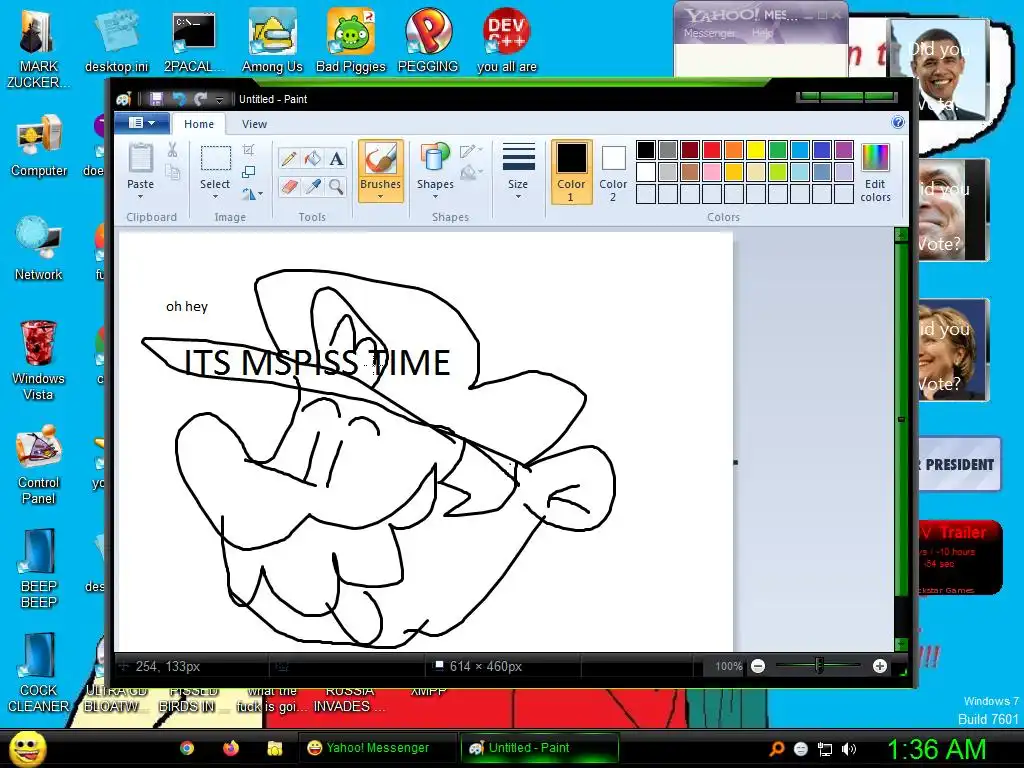Click the 'oh hey' text on canvas
This screenshot has height=768, width=1024.
187,306
